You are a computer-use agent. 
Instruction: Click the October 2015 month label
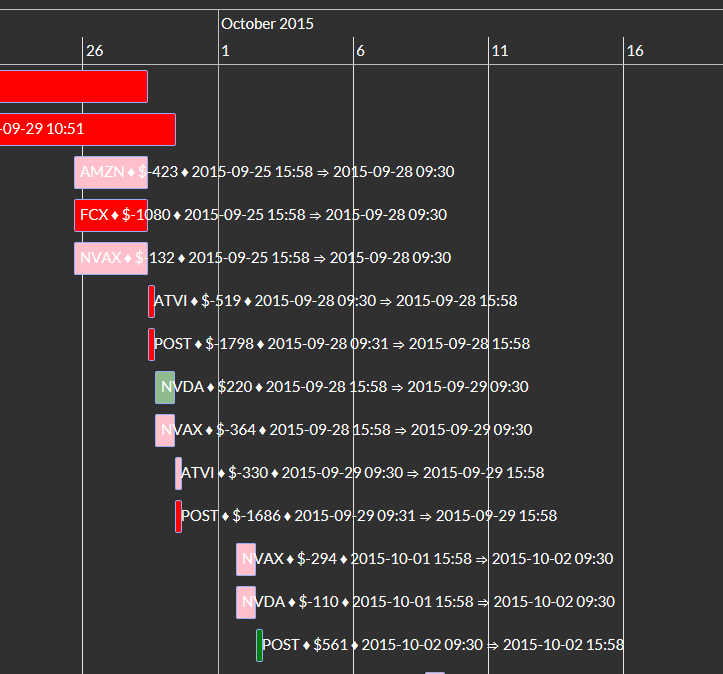[x=267, y=24]
